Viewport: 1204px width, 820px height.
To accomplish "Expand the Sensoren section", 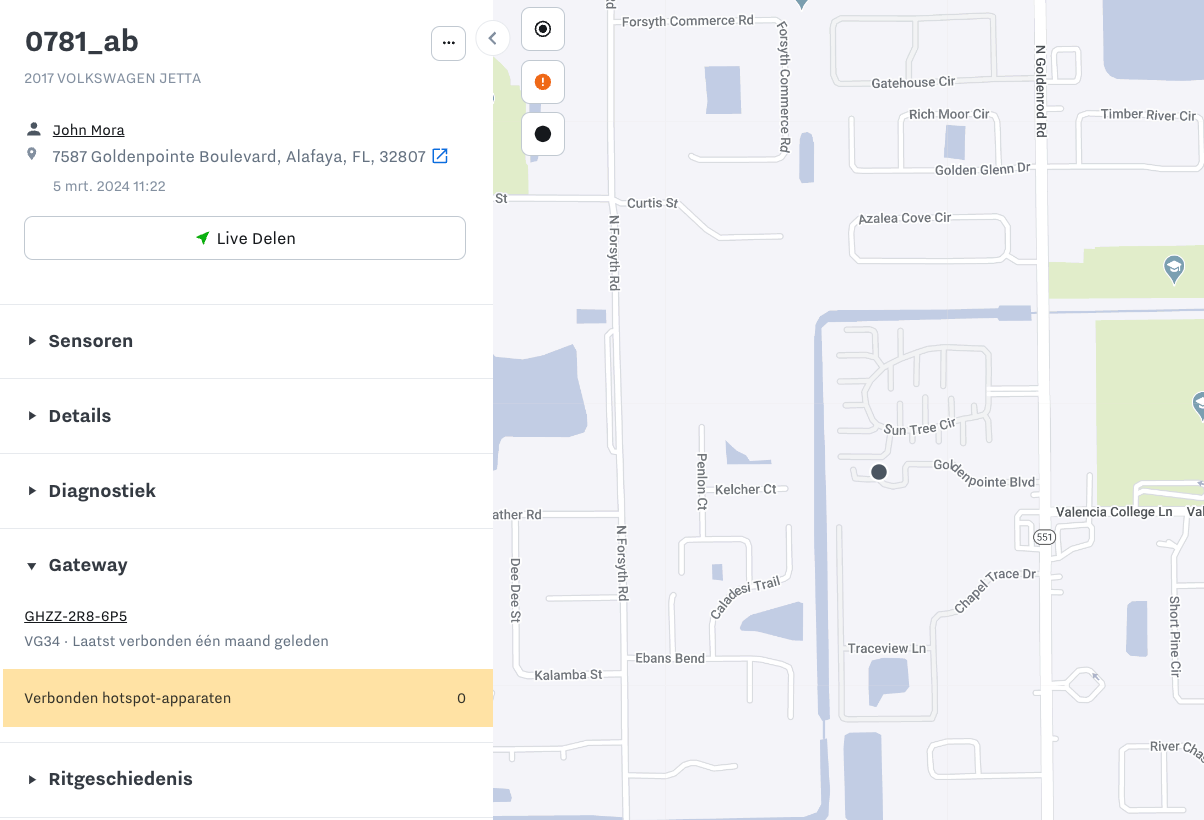I will tap(90, 341).
